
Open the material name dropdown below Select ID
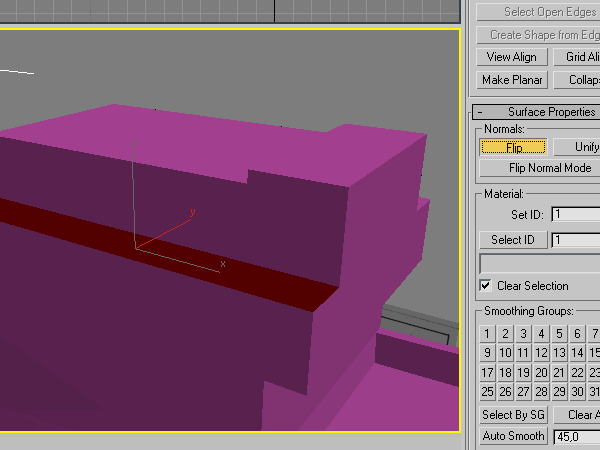(540, 263)
